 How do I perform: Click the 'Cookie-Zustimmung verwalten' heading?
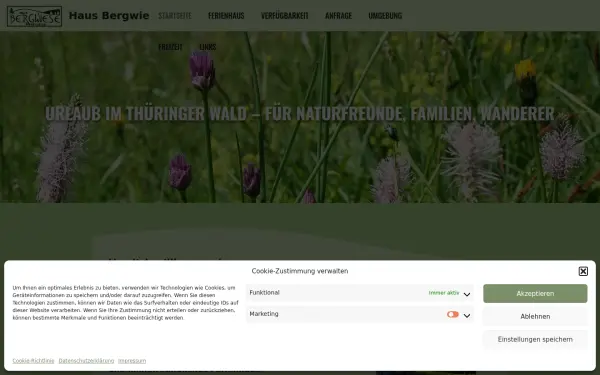tap(300, 271)
